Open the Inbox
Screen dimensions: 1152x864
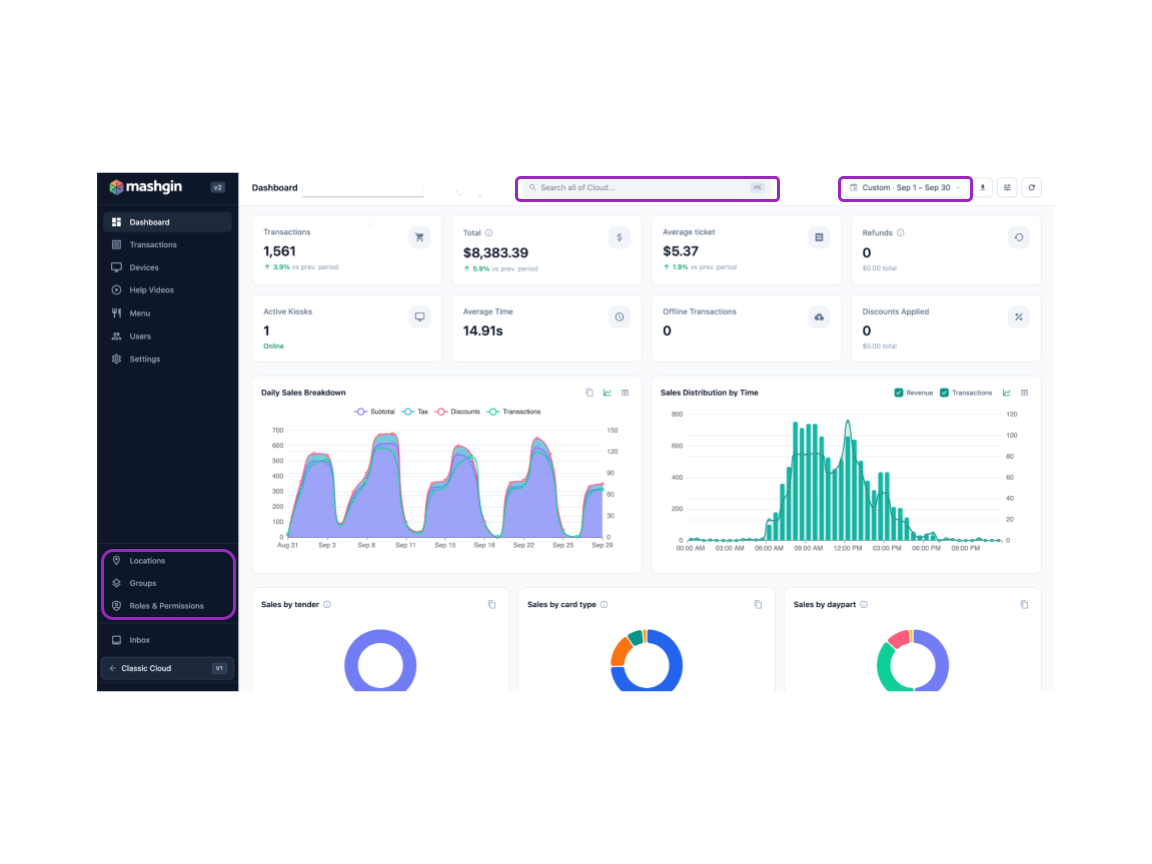[x=168, y=640]
